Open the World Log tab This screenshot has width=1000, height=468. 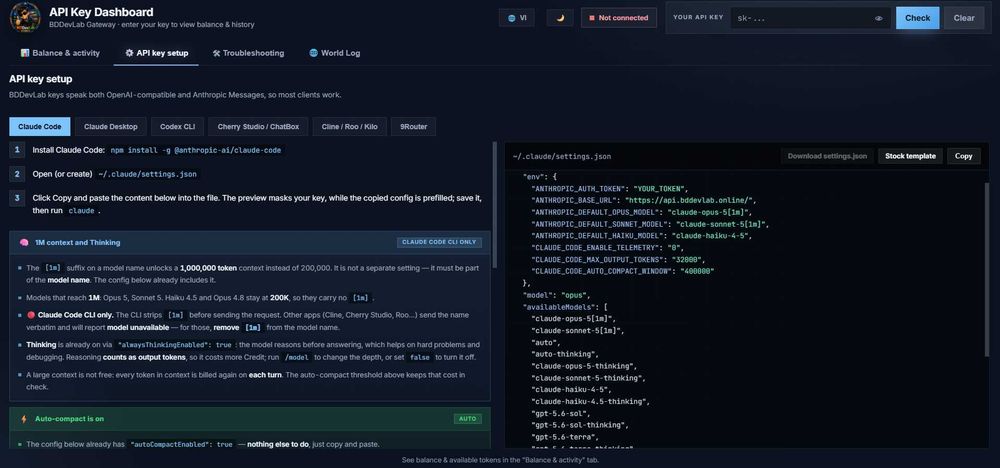335,53
